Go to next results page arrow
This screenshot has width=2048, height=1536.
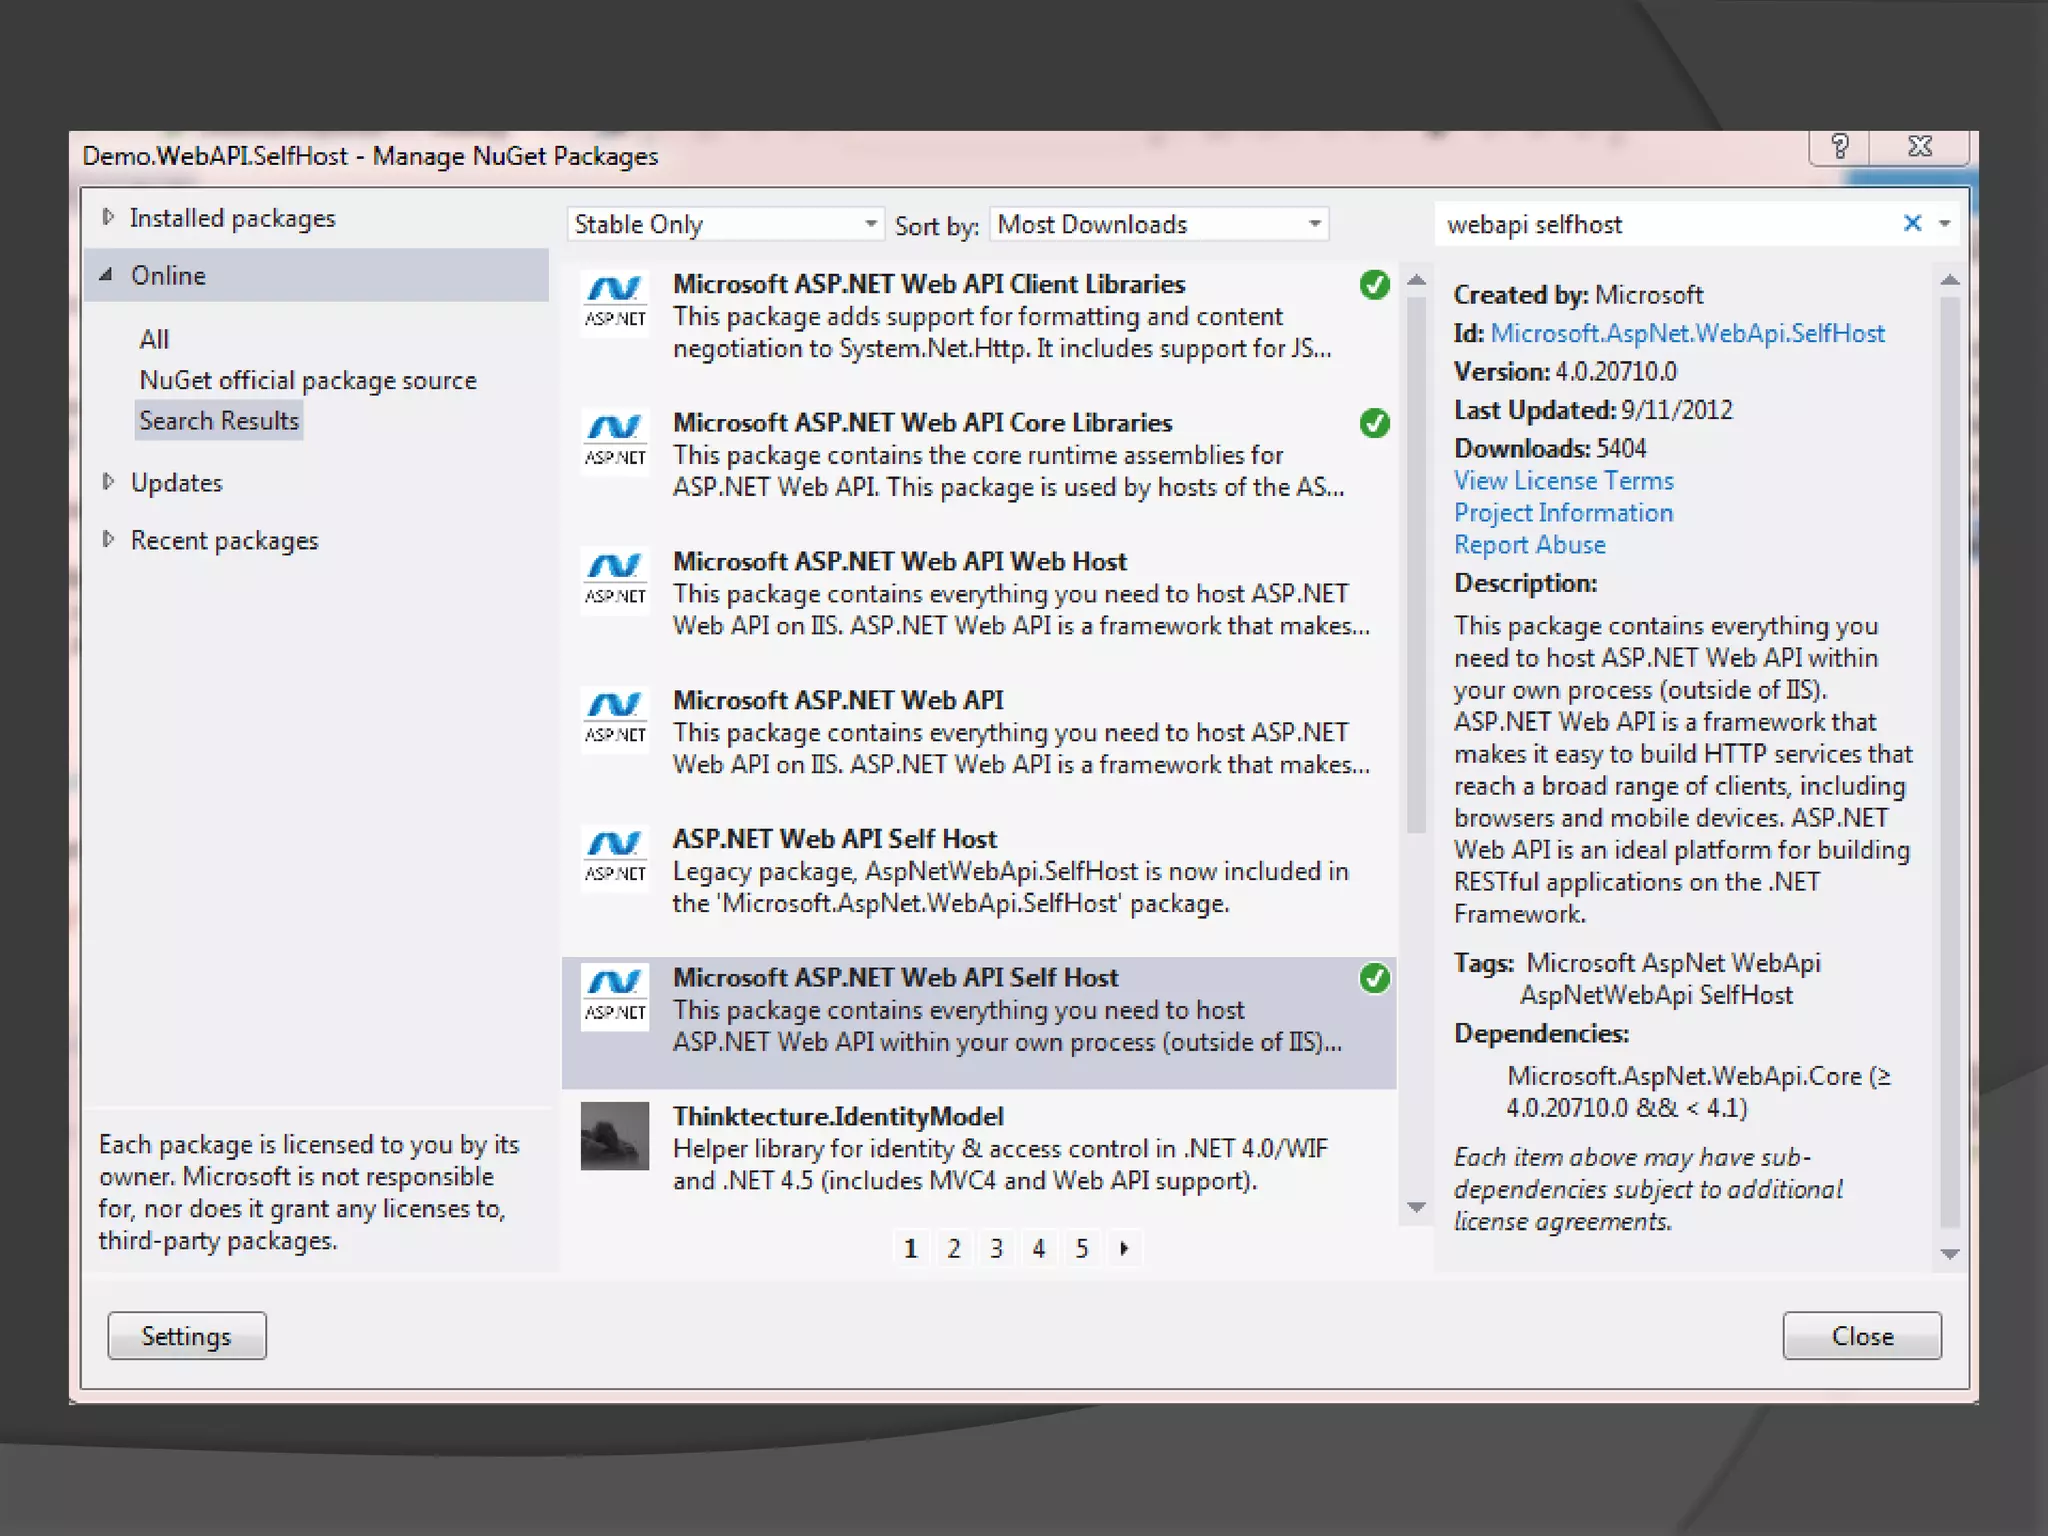1124,1248
